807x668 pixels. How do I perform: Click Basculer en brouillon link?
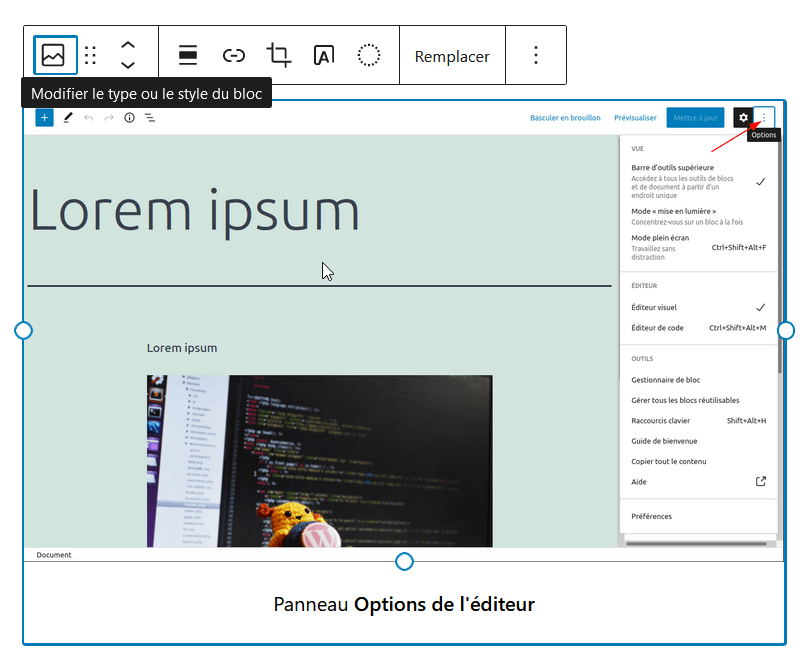tap(565, 118)
